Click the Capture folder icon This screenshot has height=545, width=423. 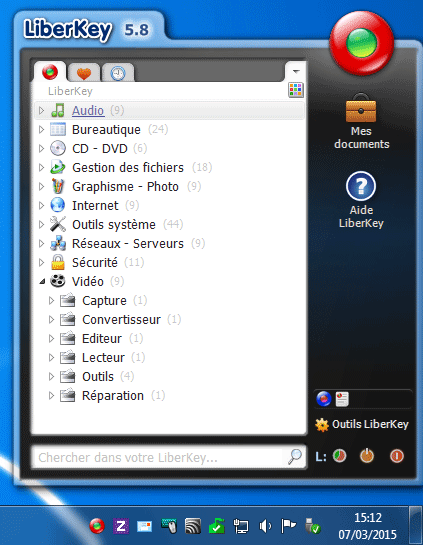(67, 300)
